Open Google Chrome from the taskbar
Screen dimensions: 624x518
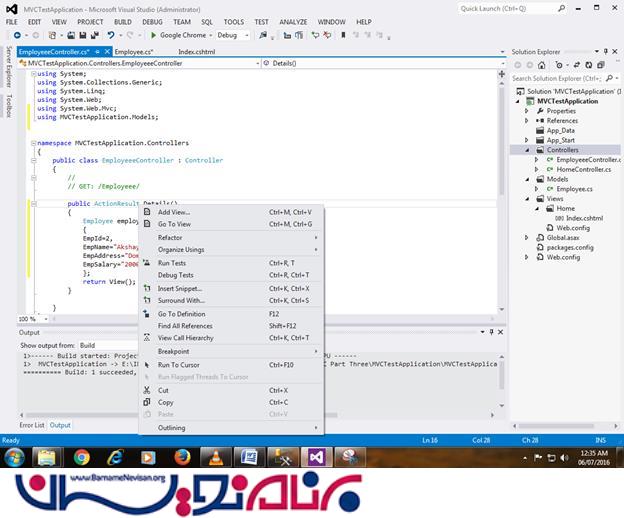point(81,457)
